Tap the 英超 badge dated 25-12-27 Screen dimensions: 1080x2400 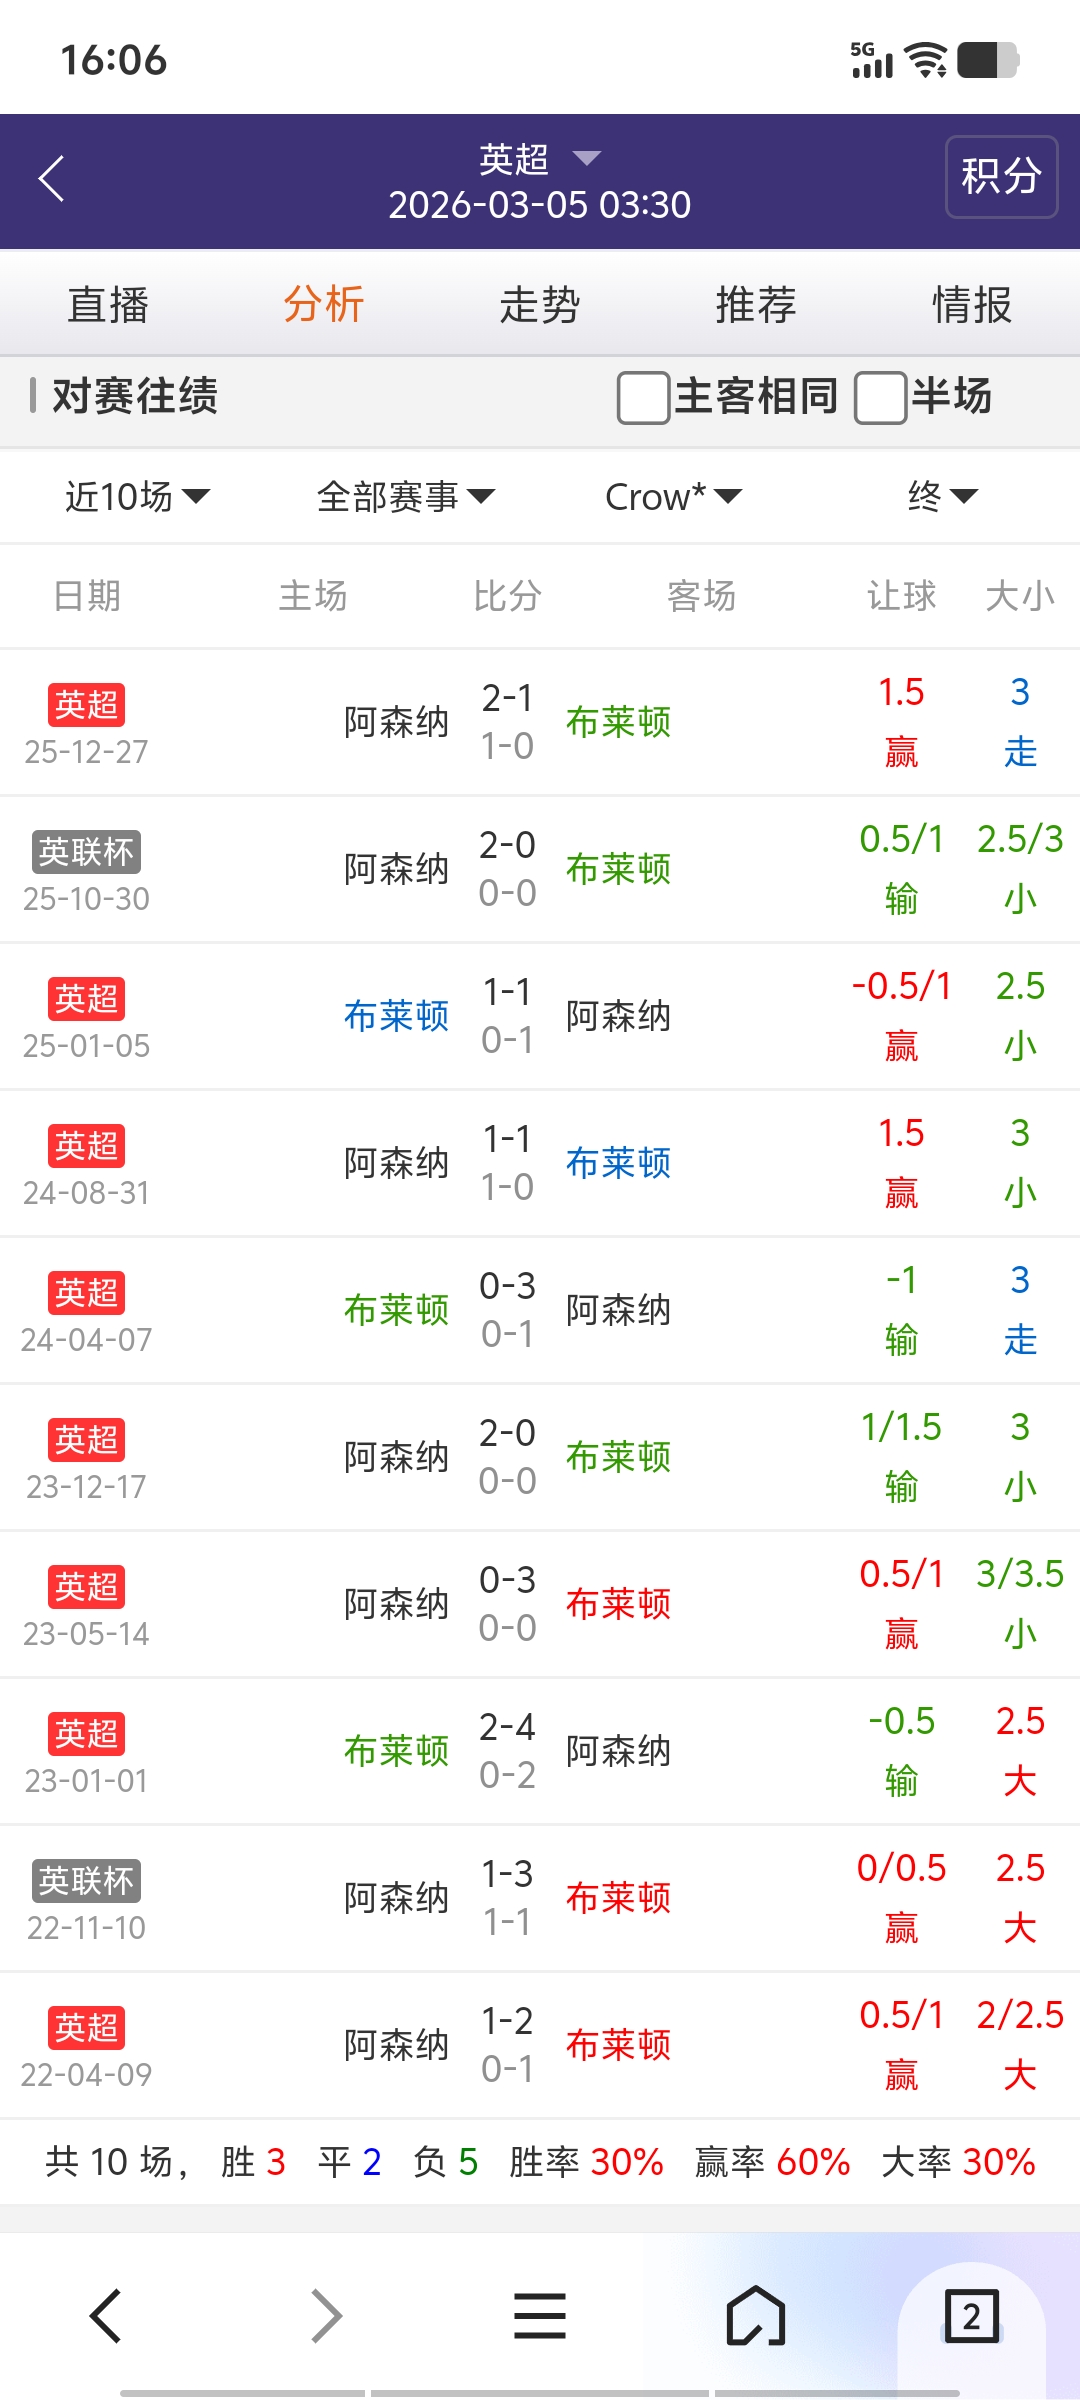coord(86,705)
